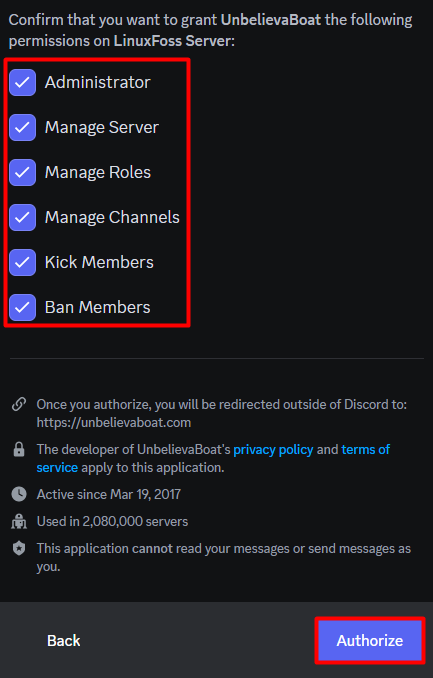Image resolution: width=433 pixels, height=678 pixels.
Task: Click the Manage Channels label text
Action: 112,217
